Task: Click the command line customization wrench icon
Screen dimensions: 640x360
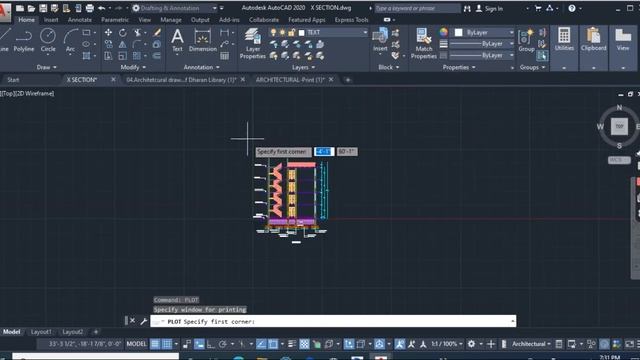Action: [x=144, y=321]
